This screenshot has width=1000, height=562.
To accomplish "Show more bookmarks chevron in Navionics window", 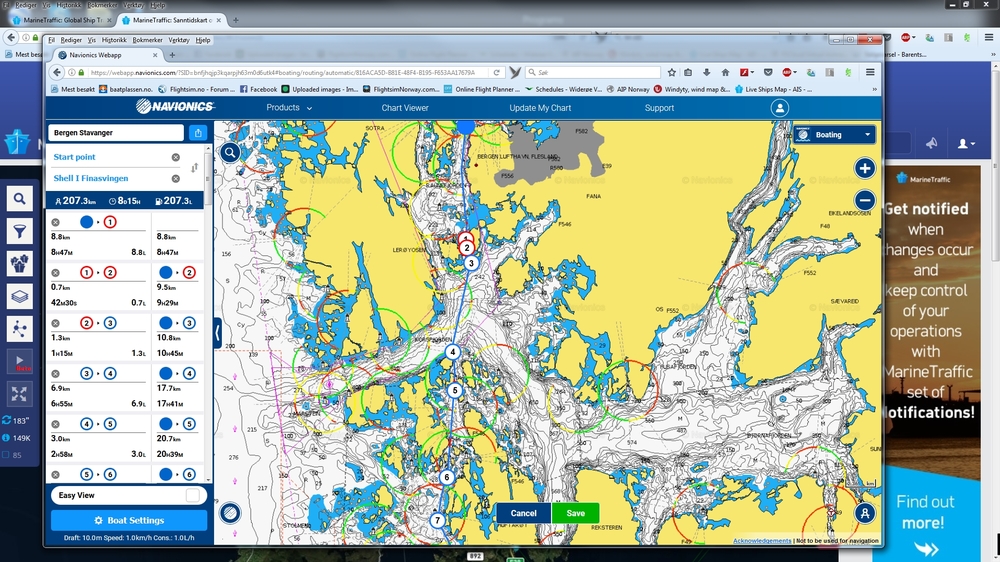I will point(874,89).
